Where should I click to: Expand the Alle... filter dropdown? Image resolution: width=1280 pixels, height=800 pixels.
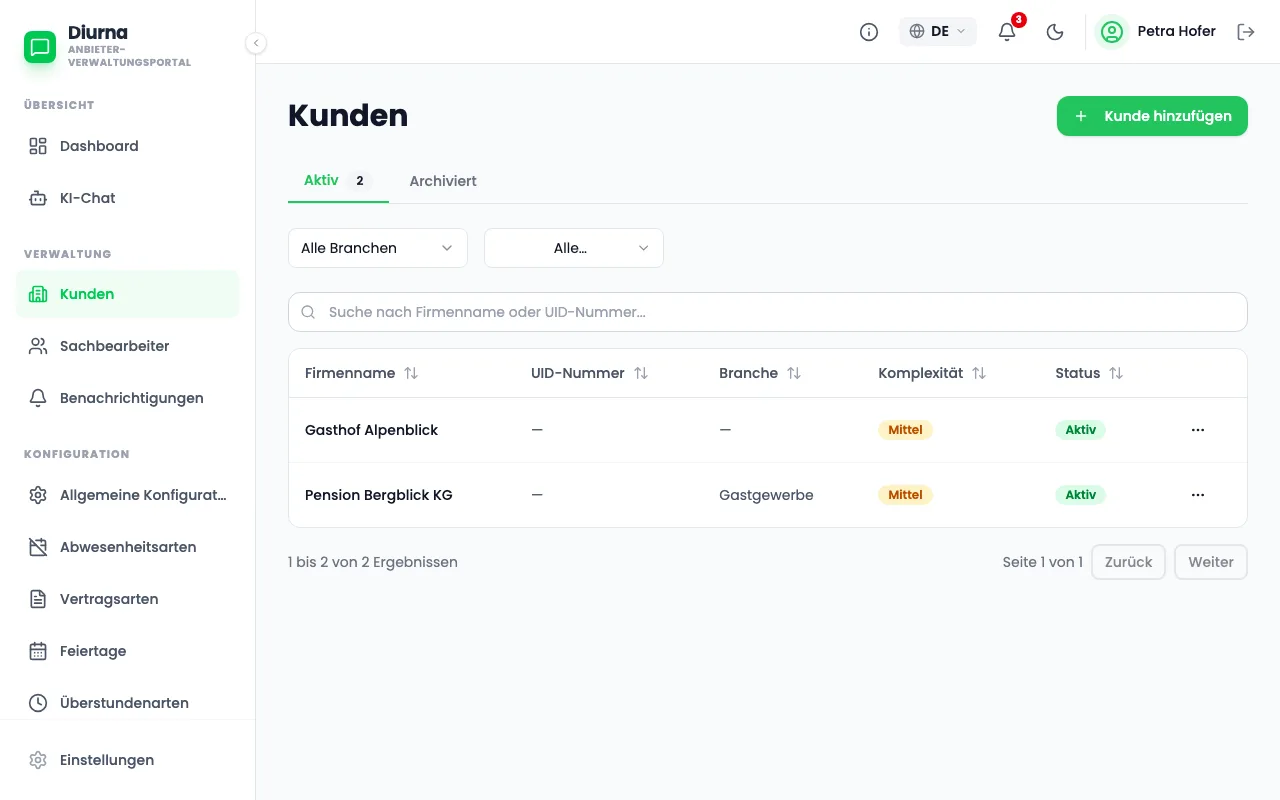click(574, 248)
